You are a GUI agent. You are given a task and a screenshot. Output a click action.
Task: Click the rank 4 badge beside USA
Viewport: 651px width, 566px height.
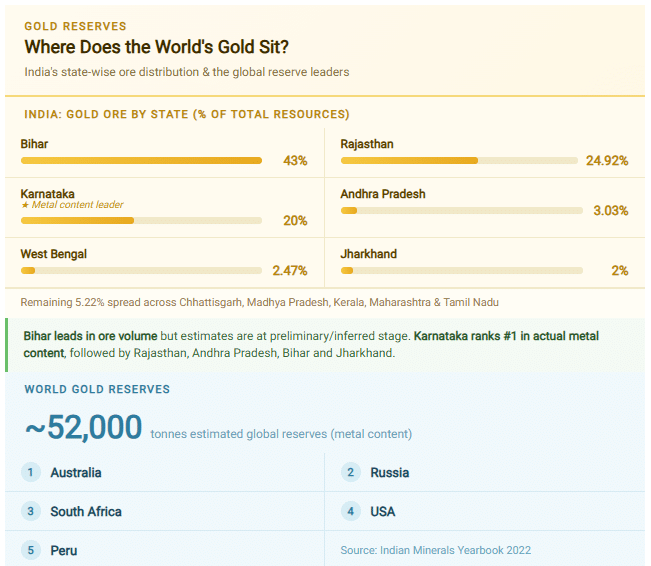coord(351,511)
